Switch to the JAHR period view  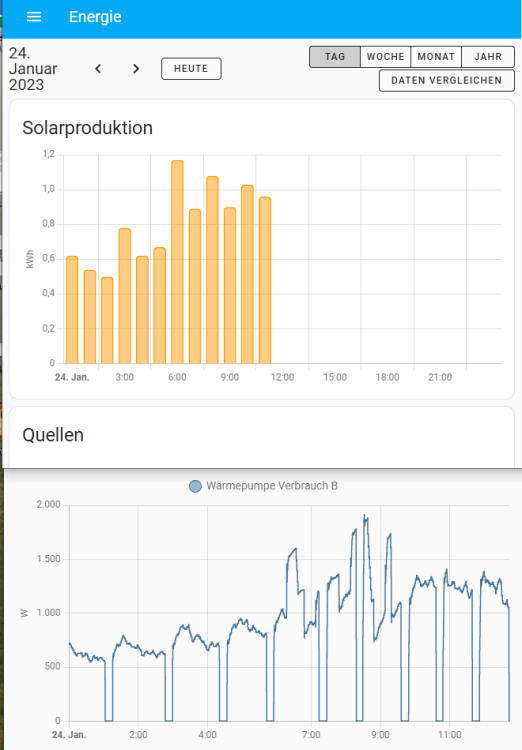488,57
